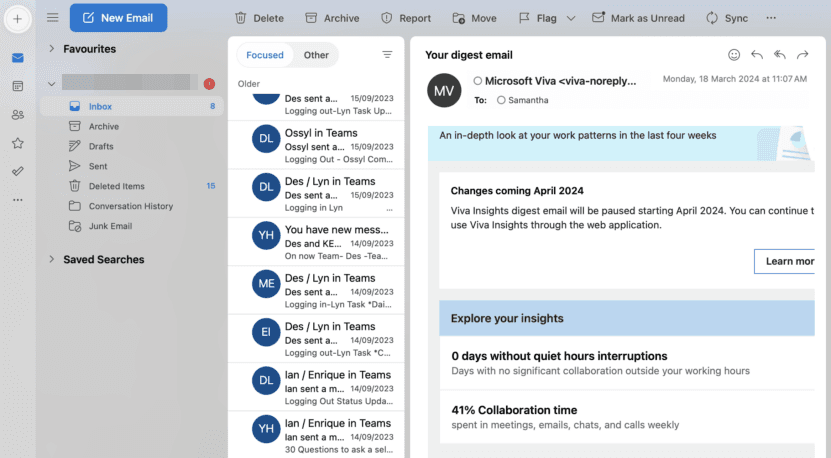Open the People contacts sidebar icon

pos(17,114)
